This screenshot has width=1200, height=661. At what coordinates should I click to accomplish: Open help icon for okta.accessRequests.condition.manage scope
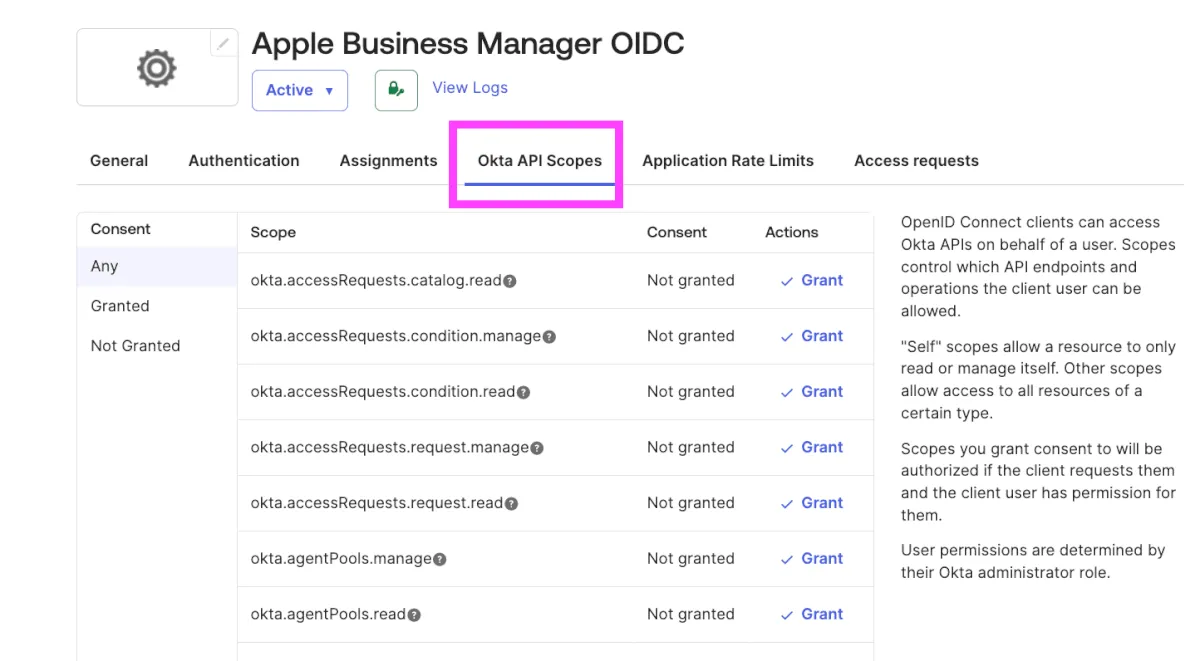click(x=549, y=337)
